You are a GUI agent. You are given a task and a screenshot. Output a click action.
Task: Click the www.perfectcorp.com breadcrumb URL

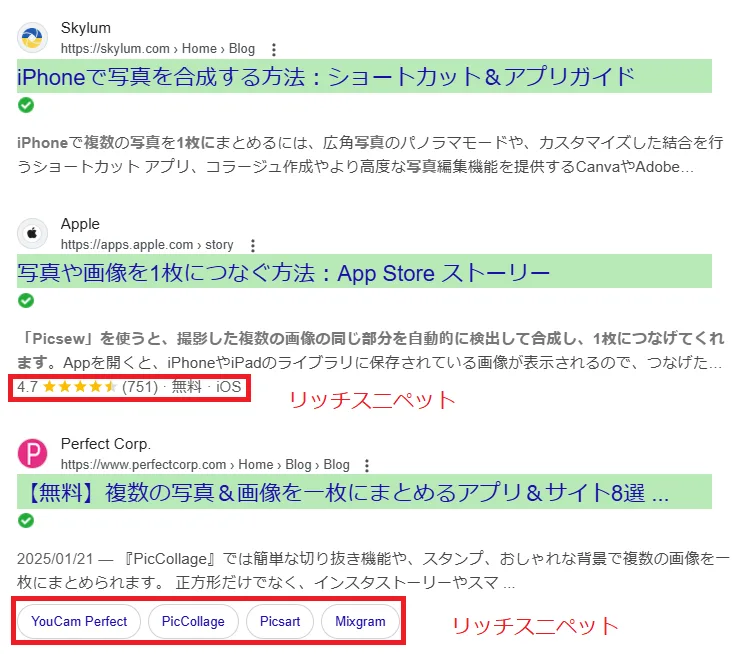point(205,465)
